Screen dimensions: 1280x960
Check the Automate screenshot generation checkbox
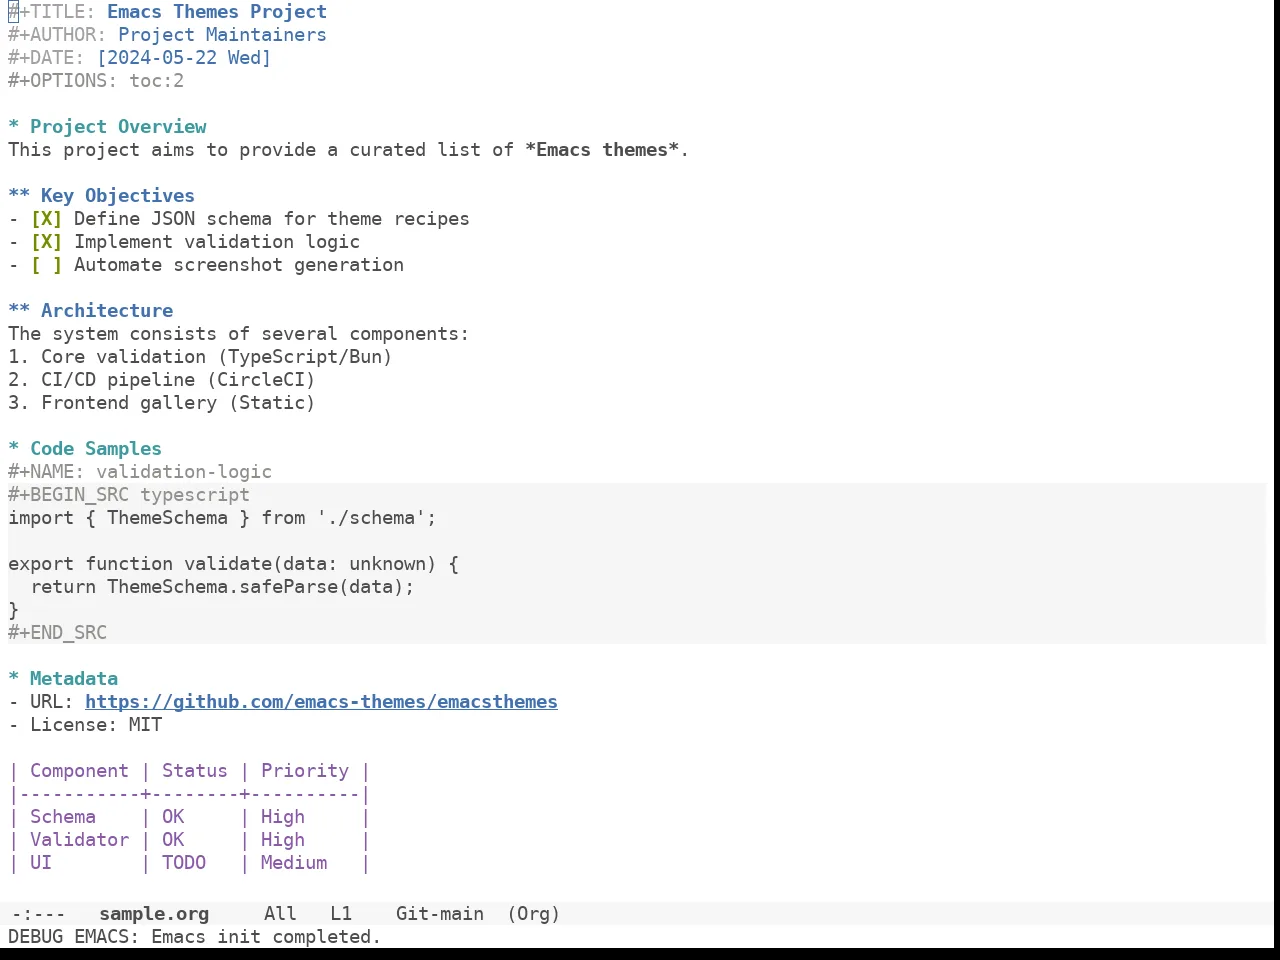(46, 265)
